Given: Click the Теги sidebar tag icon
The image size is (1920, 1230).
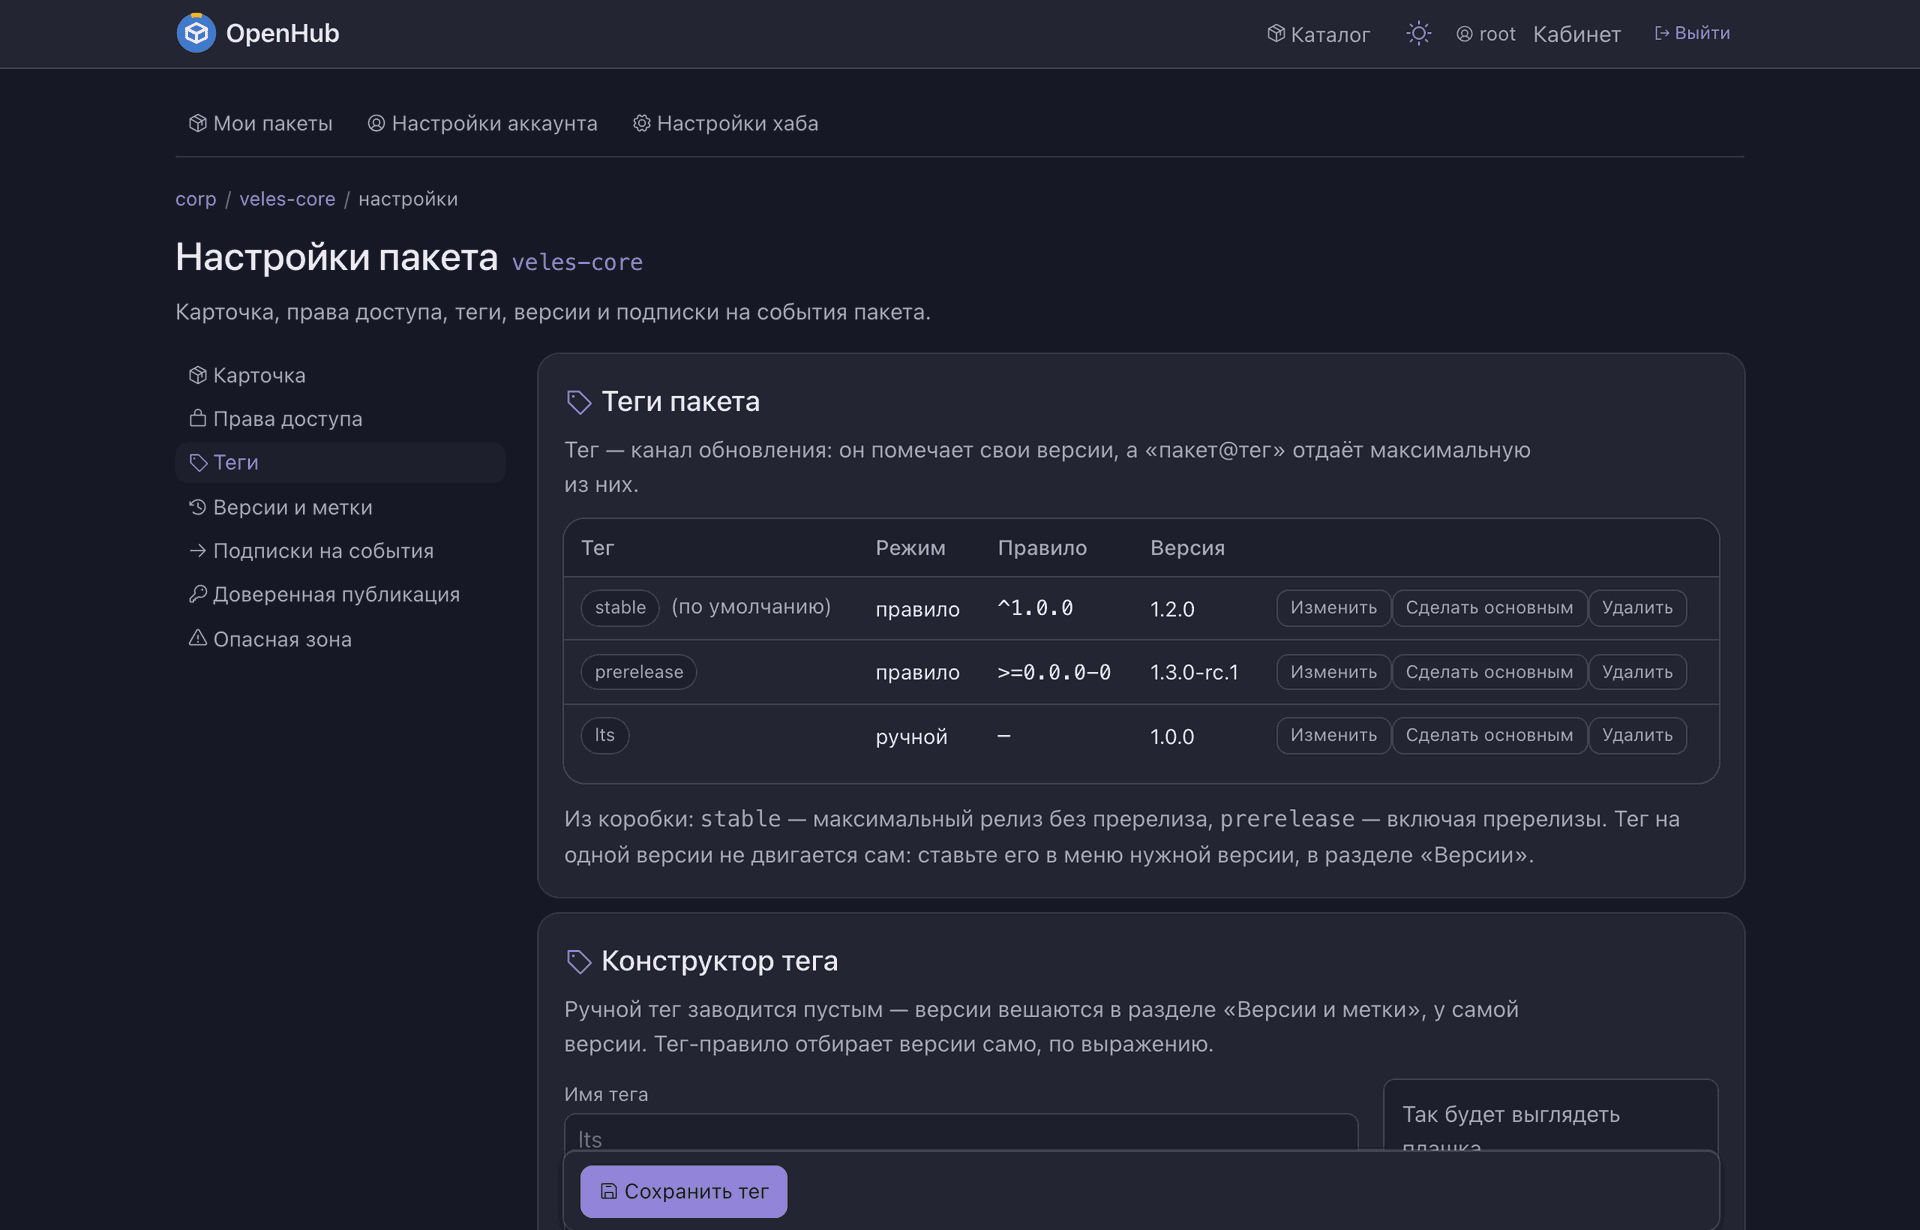Looking at the screenshot, I should tap(198, 462).
